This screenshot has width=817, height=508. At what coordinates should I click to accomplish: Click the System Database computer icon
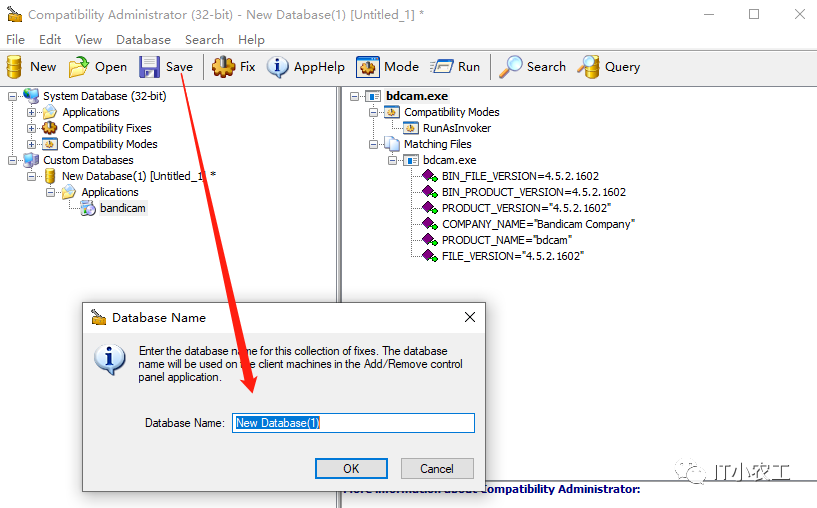pyautogui.click(x=31, y=96)
